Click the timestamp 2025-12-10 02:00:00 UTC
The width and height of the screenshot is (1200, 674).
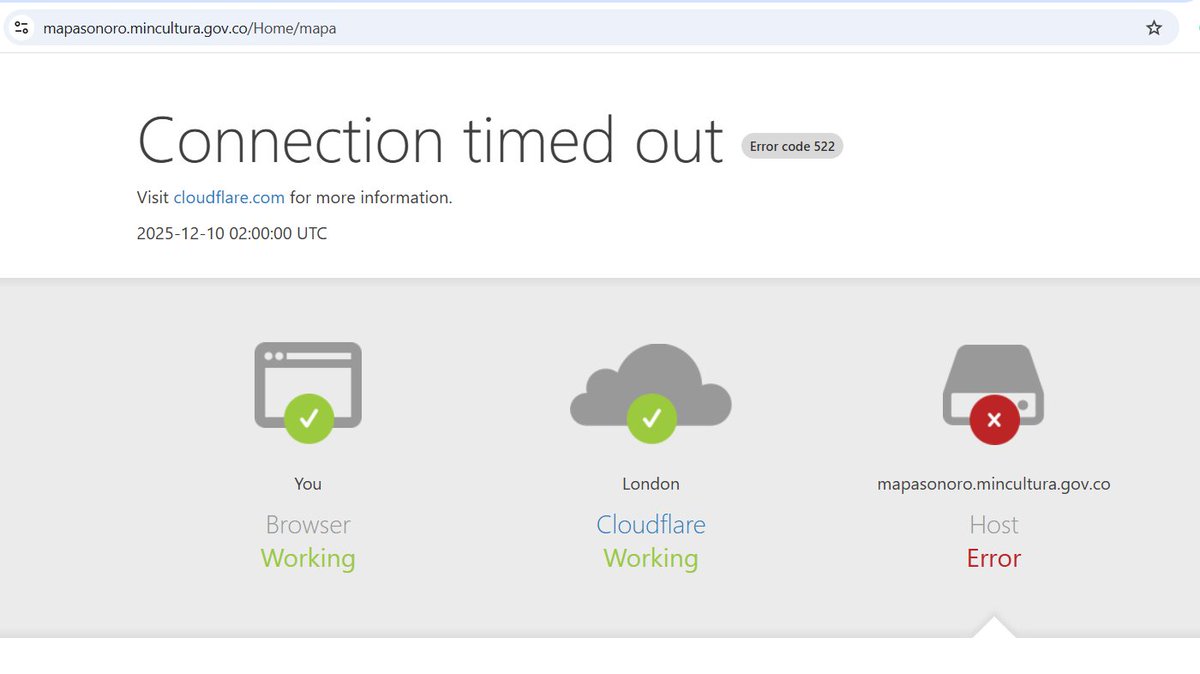pyautogui.click(x=232, y=234)
